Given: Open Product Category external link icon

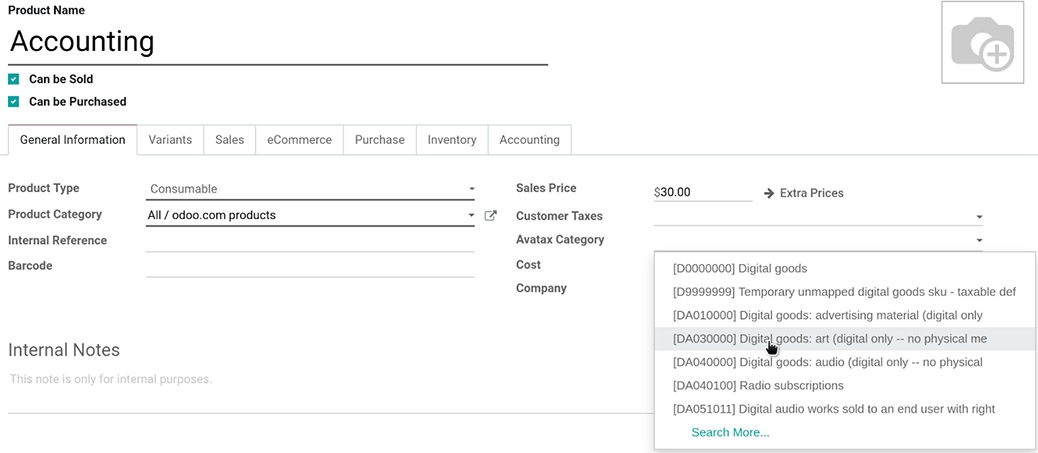Looking at the screenshot, I should (x=490, y=215).
